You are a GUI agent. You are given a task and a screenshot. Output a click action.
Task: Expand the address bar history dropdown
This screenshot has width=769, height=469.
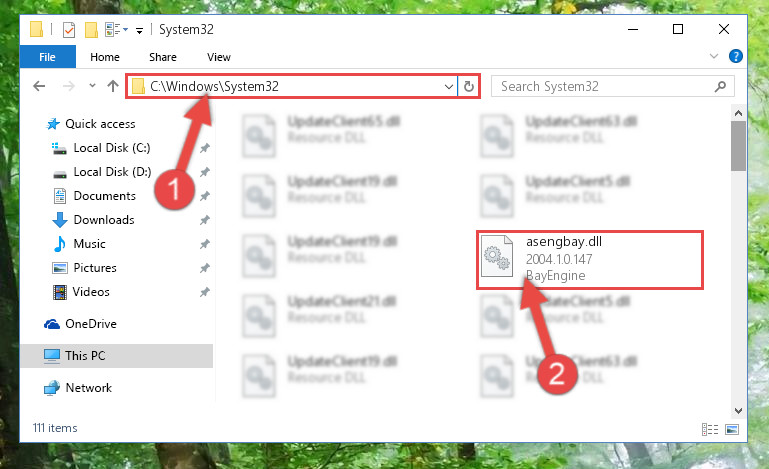click(448, 87)
